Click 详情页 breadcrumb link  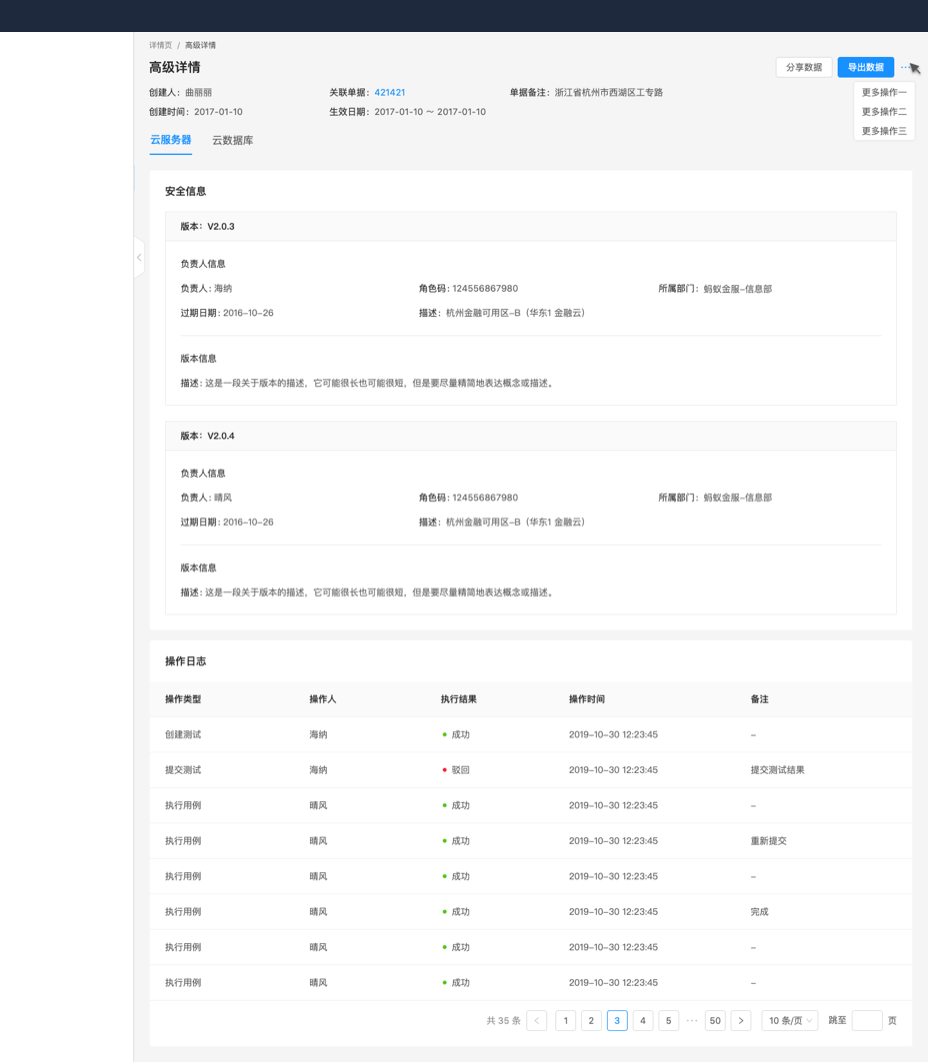(161, 45)
